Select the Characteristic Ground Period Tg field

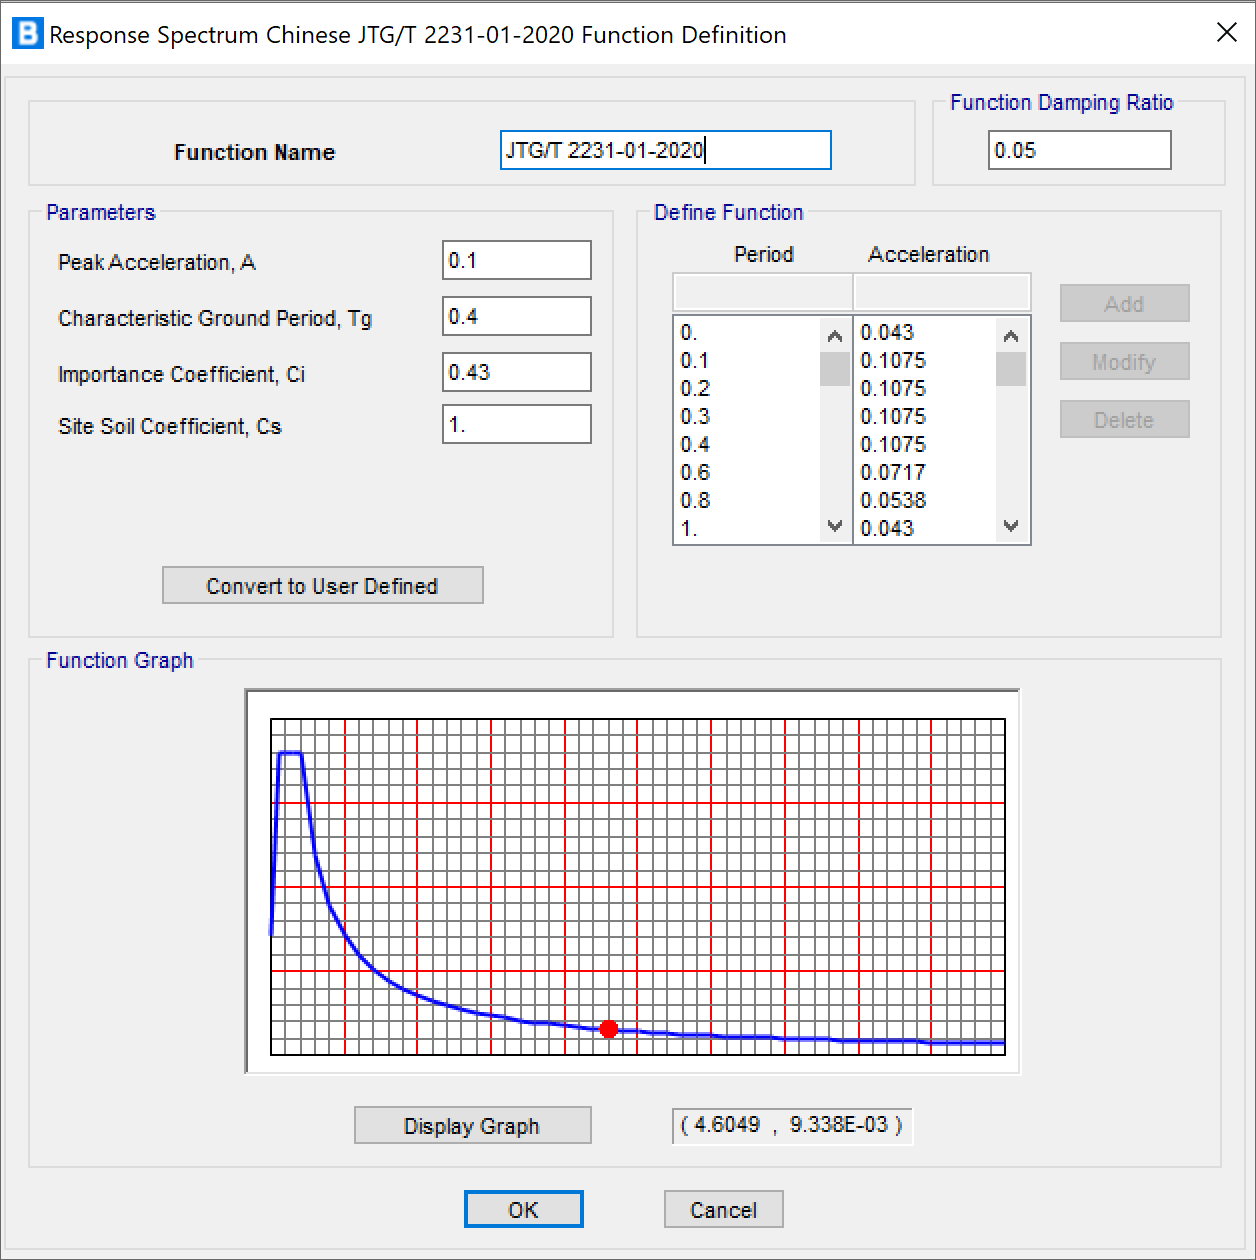point(516,316)
